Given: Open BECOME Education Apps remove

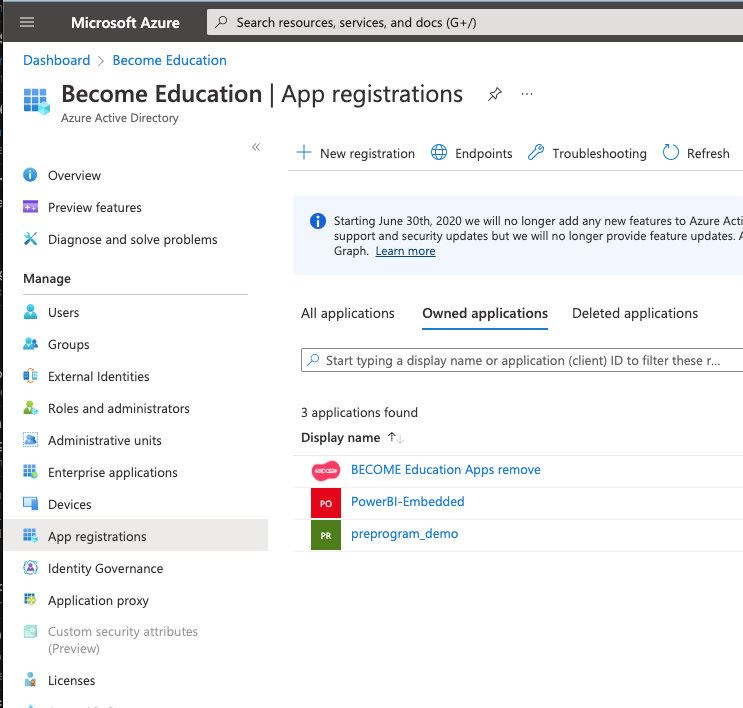Looking at the screenshot, I should pyautogui.click(x=445, y=470).
